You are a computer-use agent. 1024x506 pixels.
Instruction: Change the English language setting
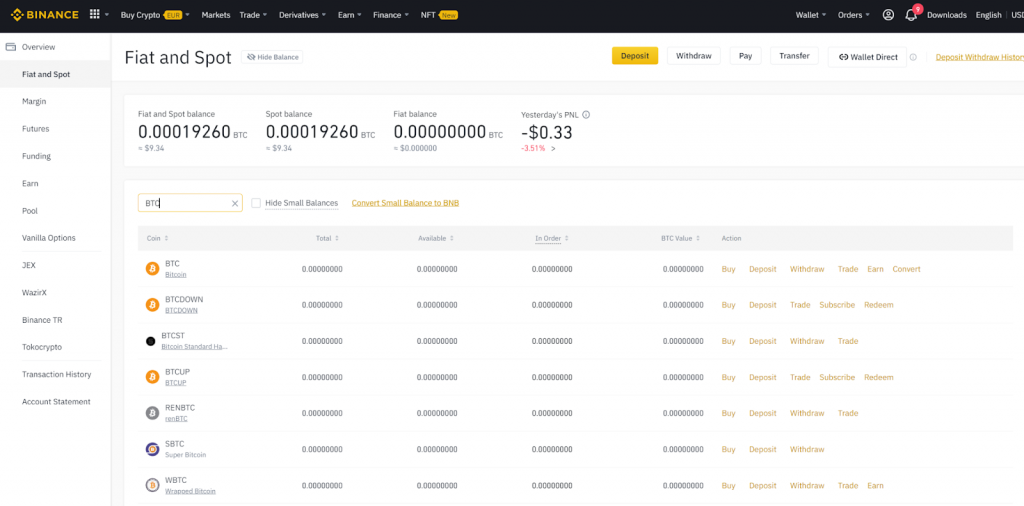click(988, 15)
